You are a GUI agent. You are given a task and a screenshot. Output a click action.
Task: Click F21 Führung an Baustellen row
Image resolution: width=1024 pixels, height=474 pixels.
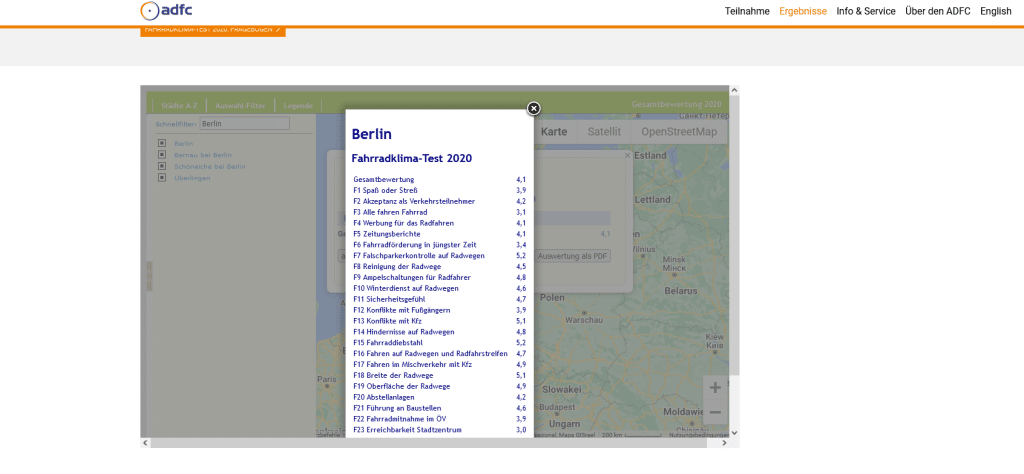coord(440,408)
